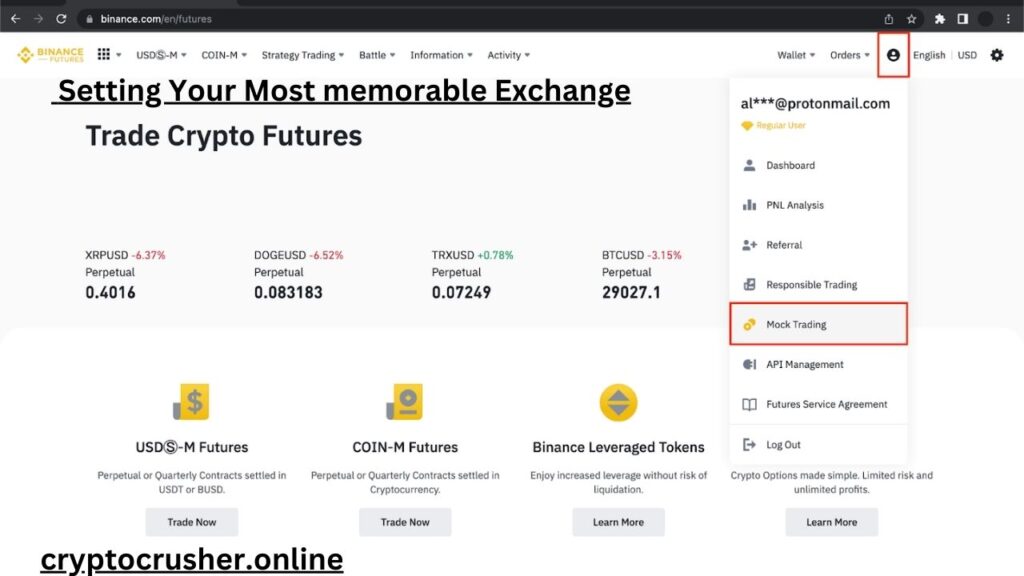Select PNL Analysis in account menu

click(818, 205)
